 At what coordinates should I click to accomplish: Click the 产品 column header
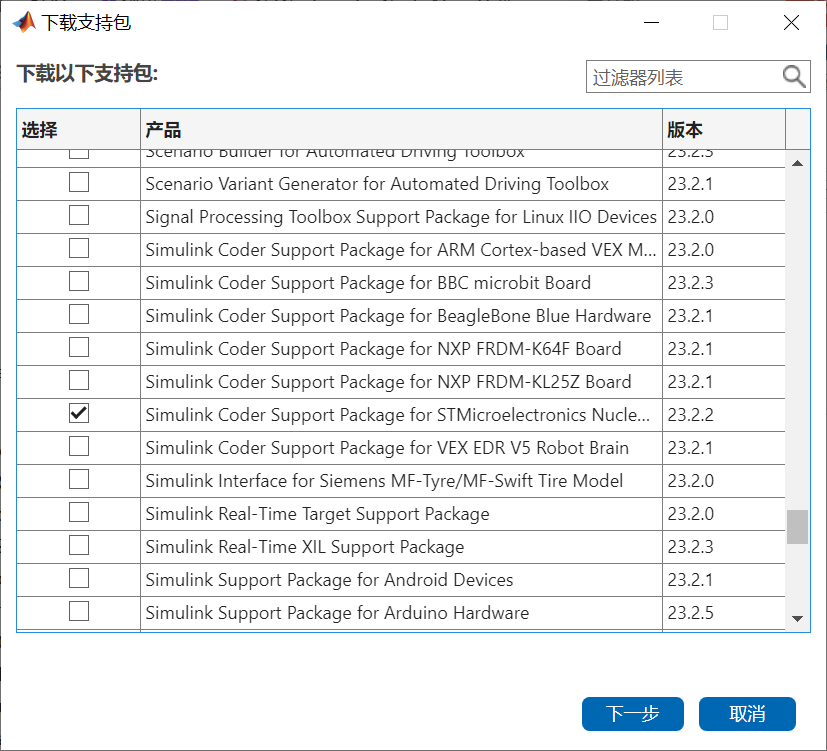[x=401, y=129]
